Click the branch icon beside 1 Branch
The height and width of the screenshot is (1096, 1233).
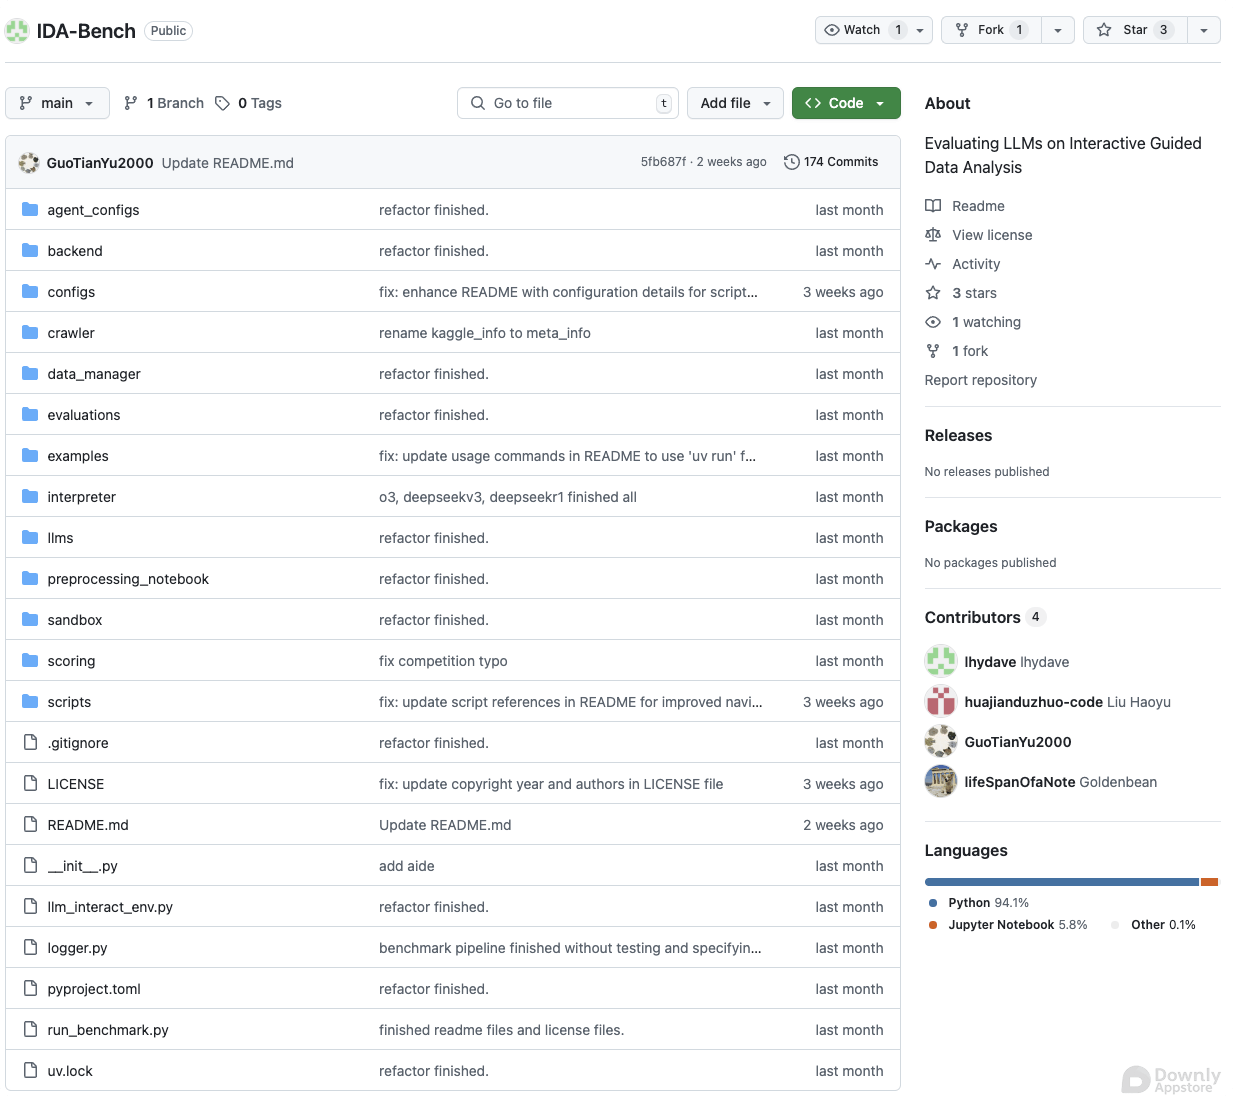(131, 103)
